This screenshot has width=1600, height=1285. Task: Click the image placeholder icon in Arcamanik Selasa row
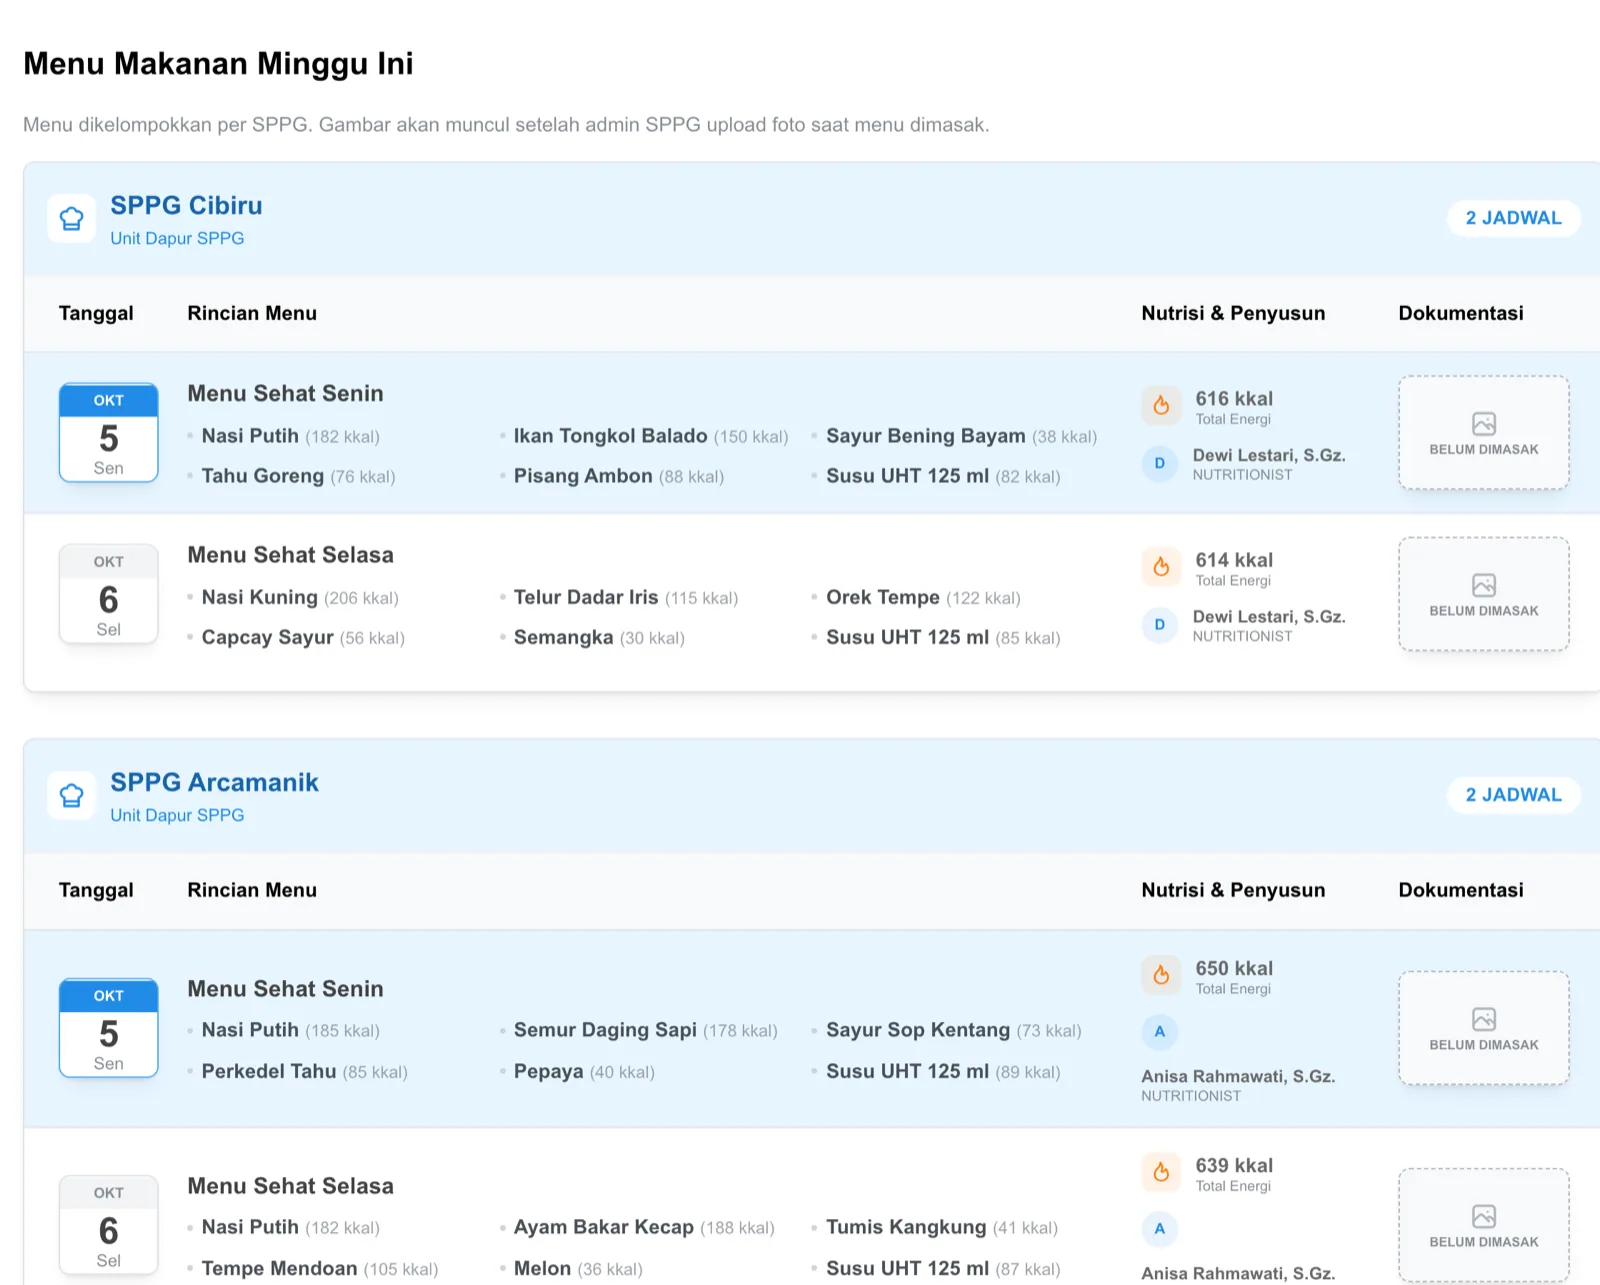pyautogui.click(x=1484, y=1216)
